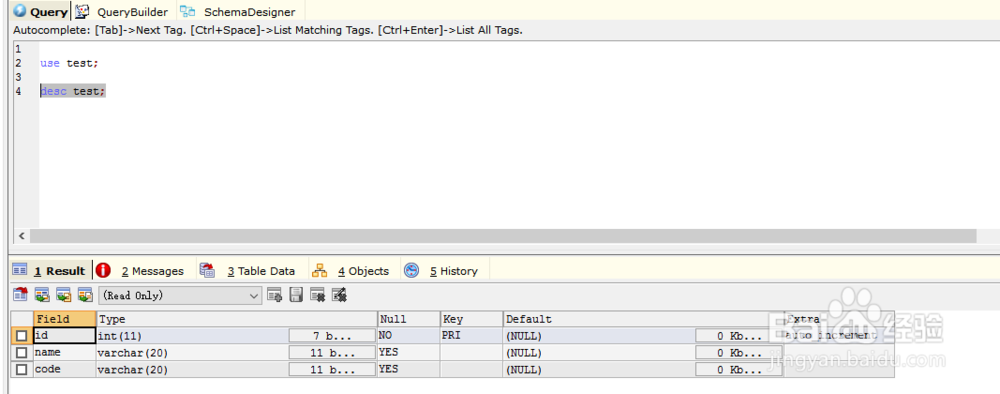The height and width of the screenshot is (394, 1000).
Task: Click the 11 b... button in the name row
Action: (332, 353)
